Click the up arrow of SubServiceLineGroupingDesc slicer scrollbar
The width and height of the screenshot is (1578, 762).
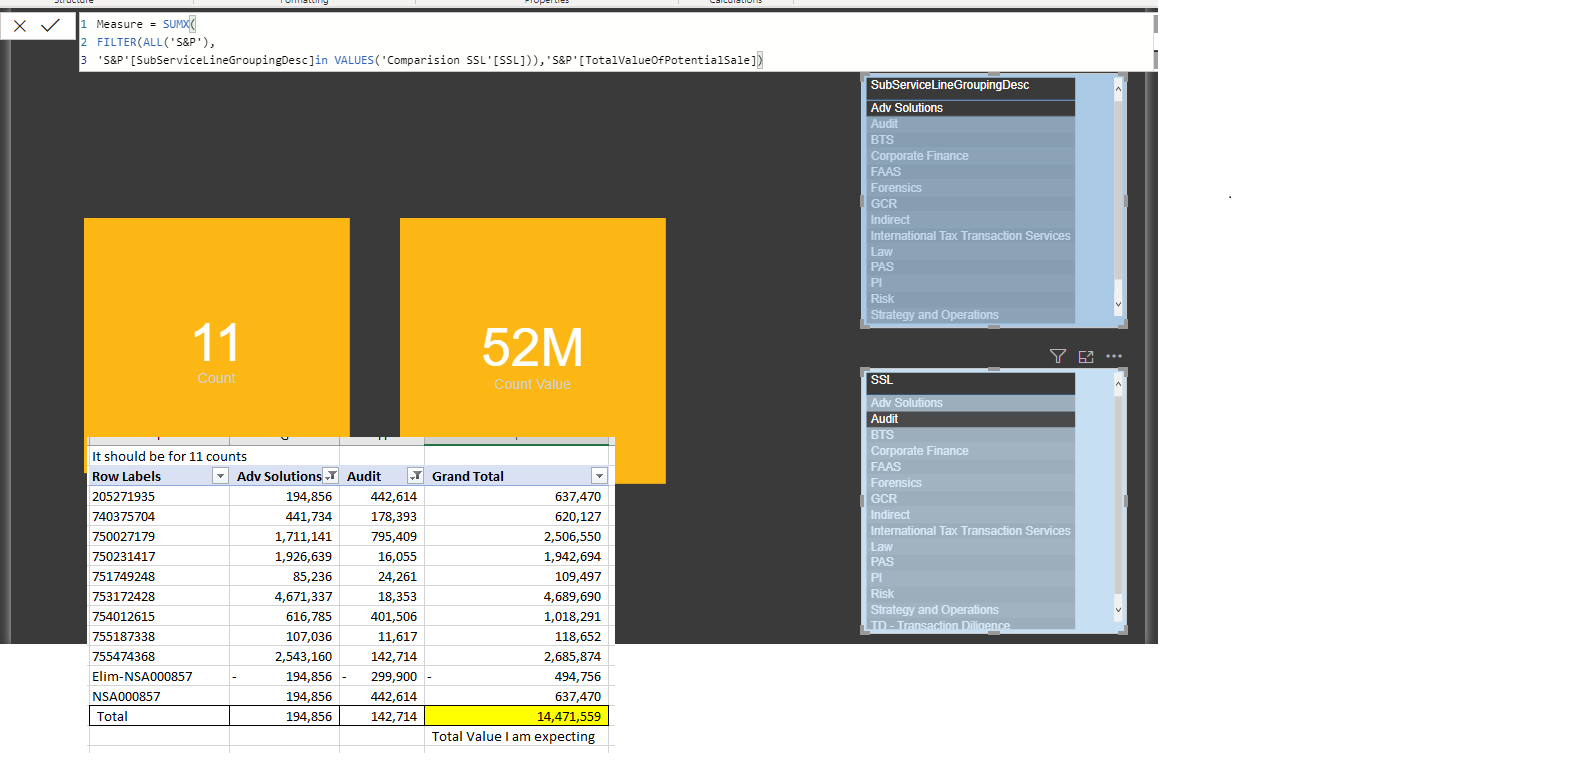[x=1118, y=89]
